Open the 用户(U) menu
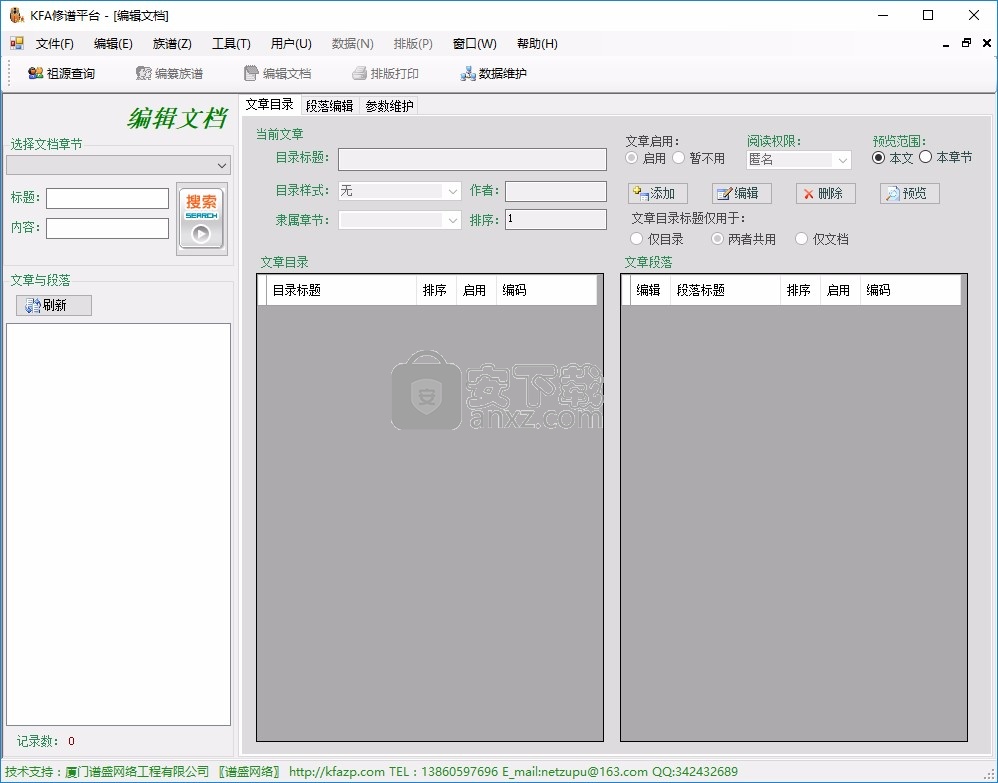This screenshot has width=998, height=783. coord(291,43)
